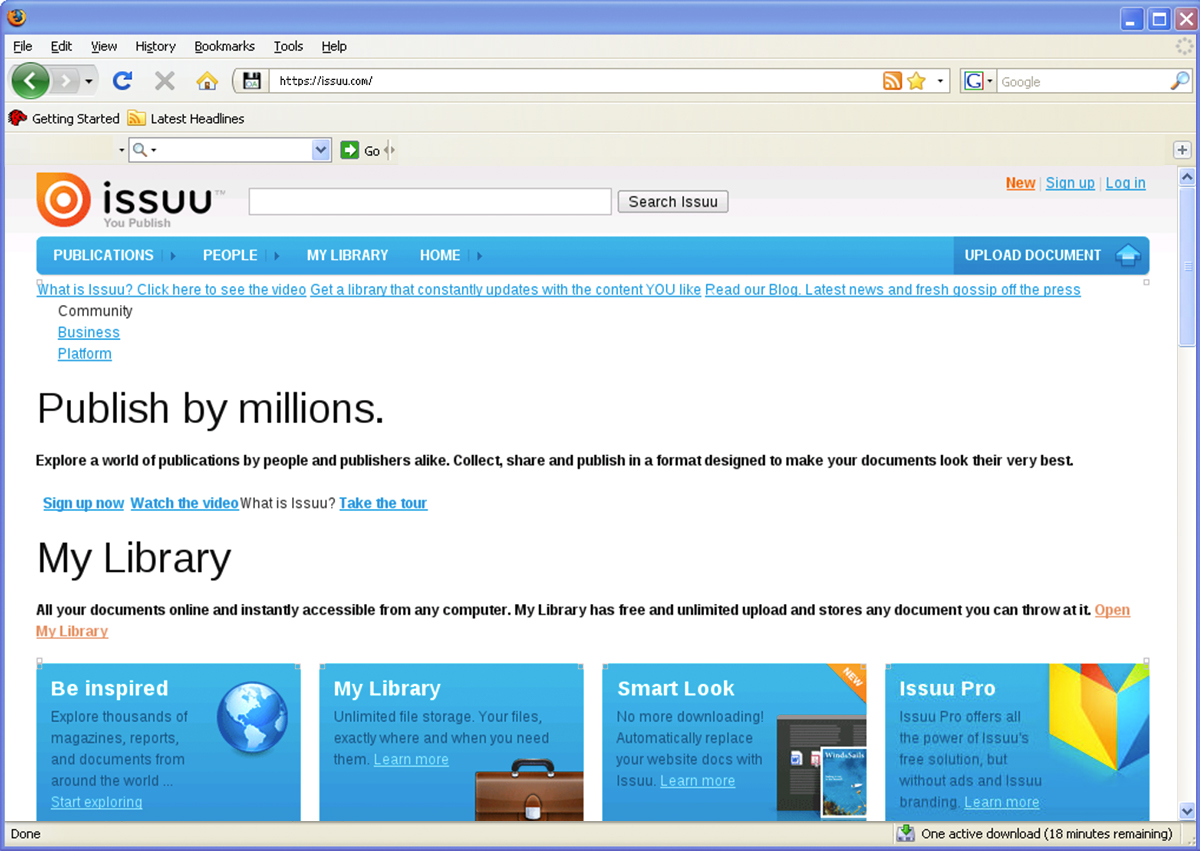
Task: Click the 'Watch the video' link
Action: pyautogui.click(x=184, y=503)
